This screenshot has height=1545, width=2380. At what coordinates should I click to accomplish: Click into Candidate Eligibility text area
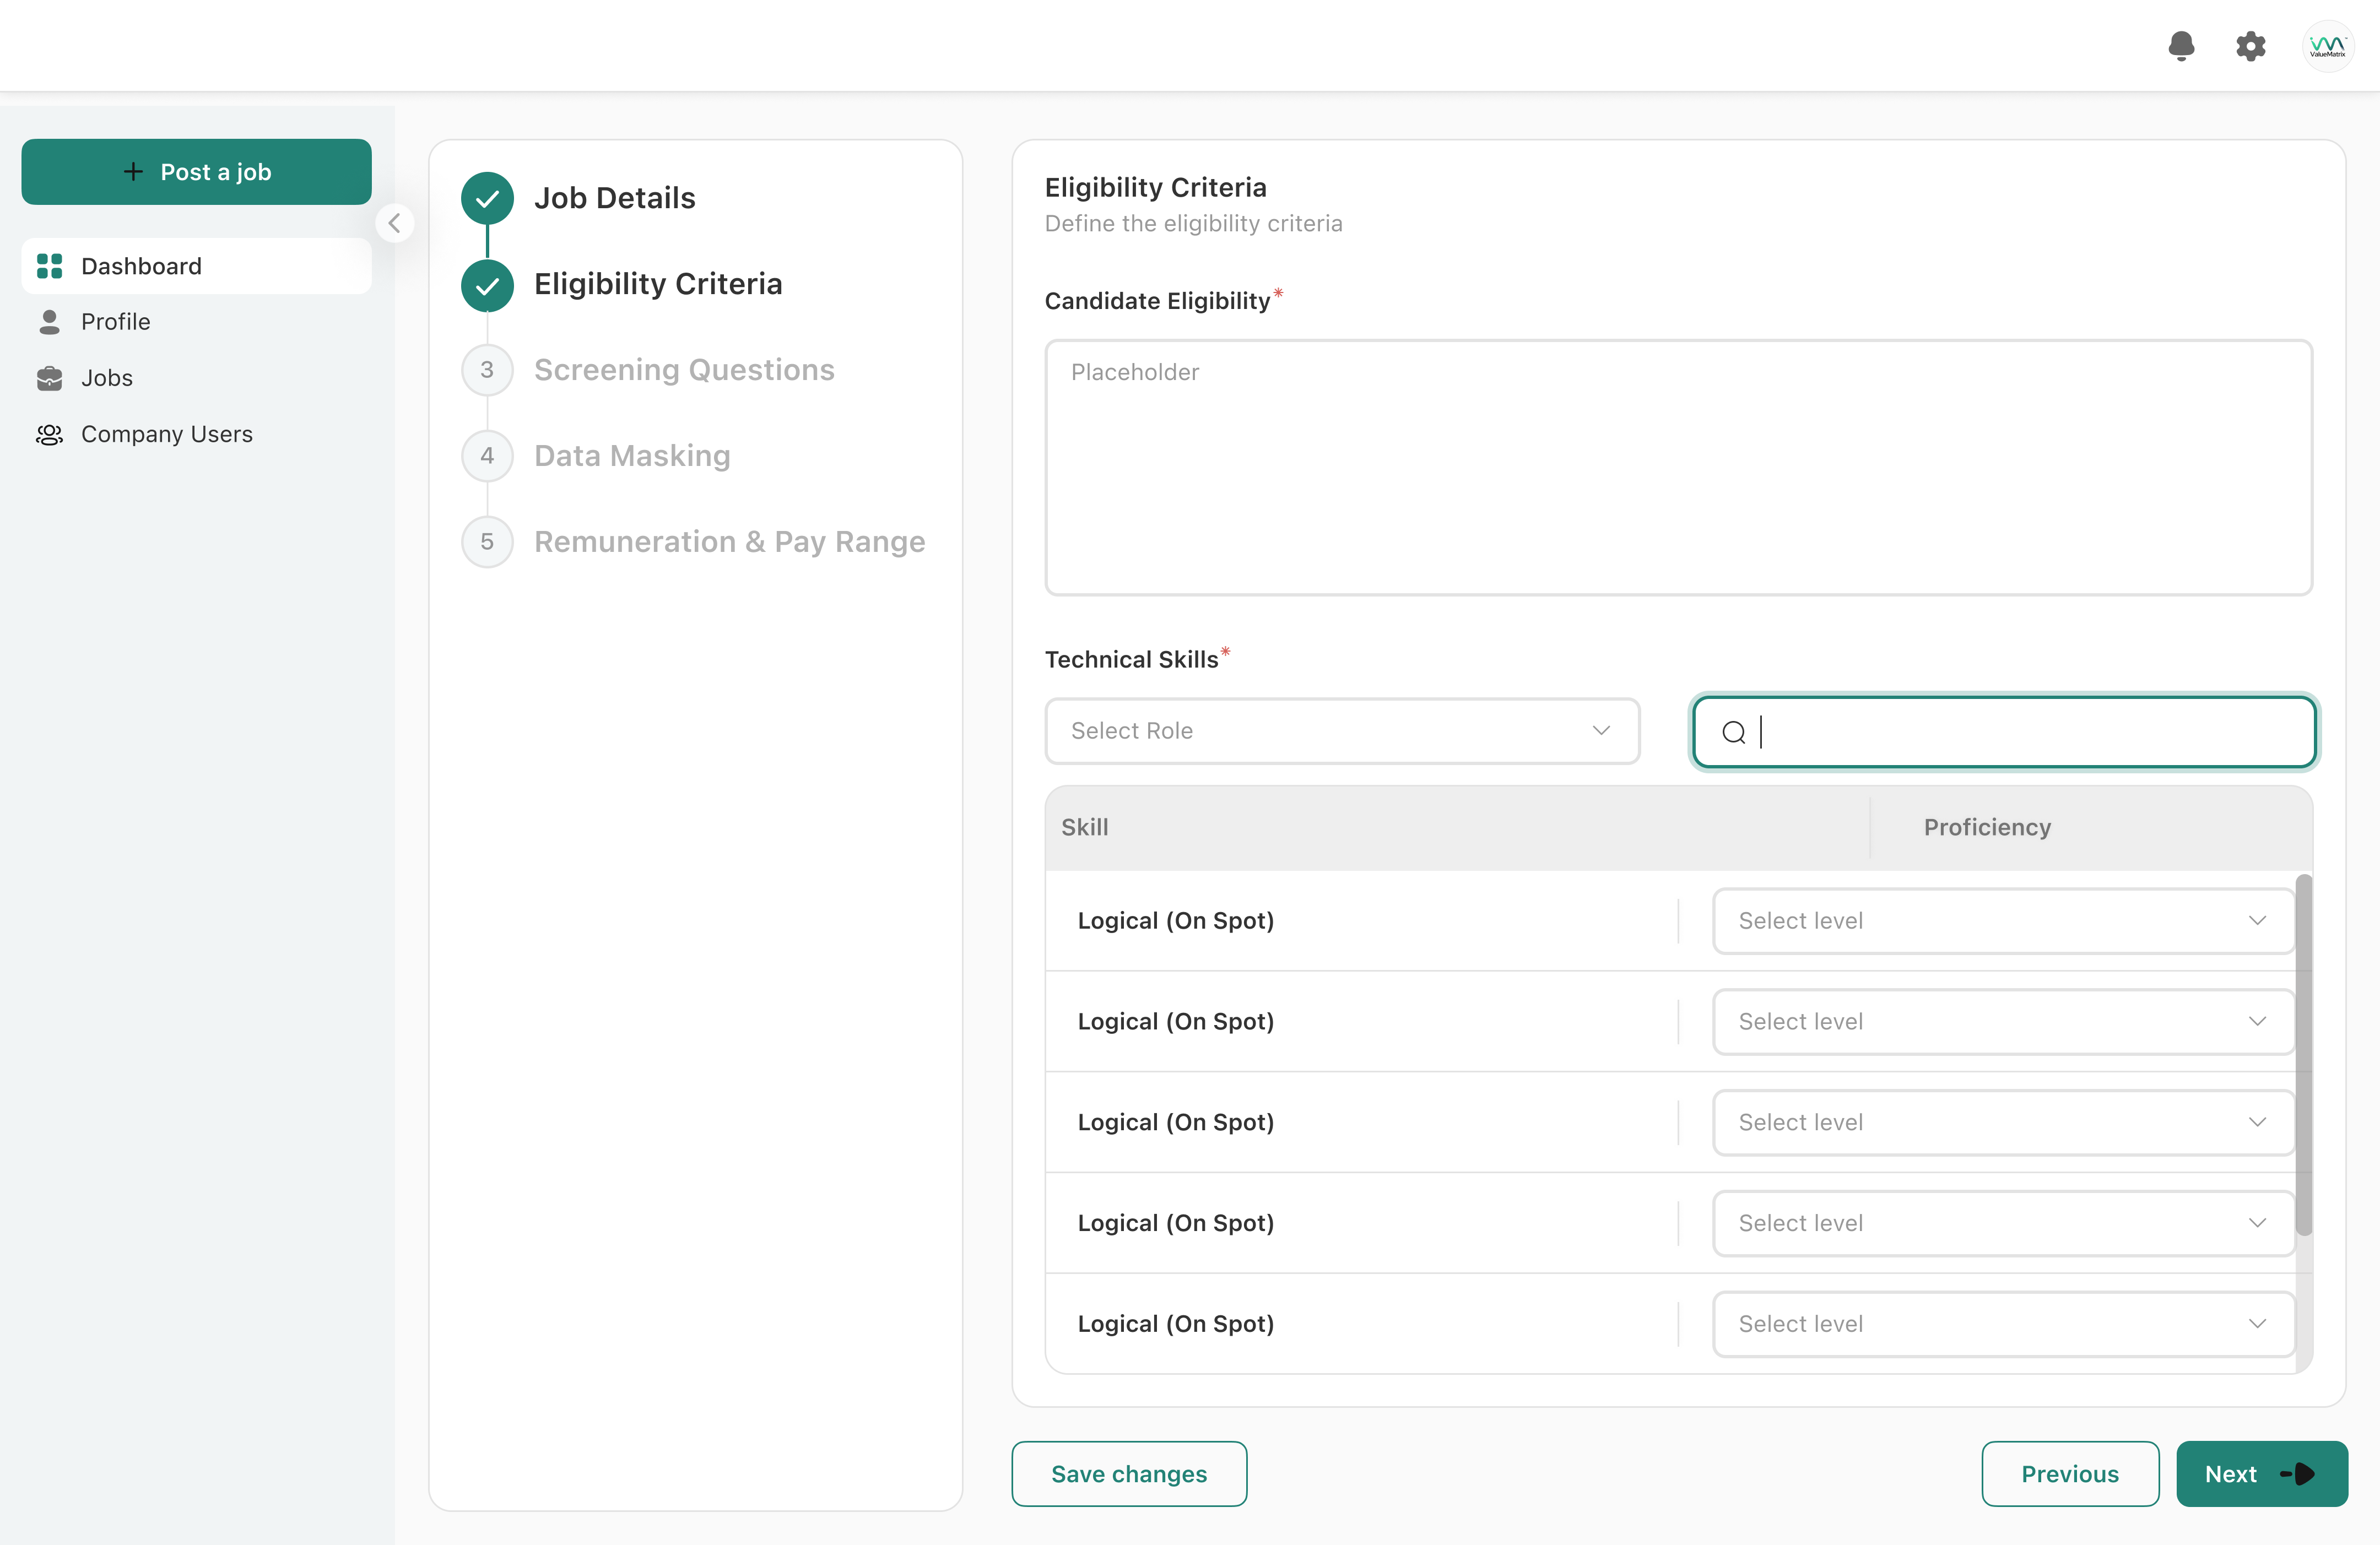[1678, 467]
